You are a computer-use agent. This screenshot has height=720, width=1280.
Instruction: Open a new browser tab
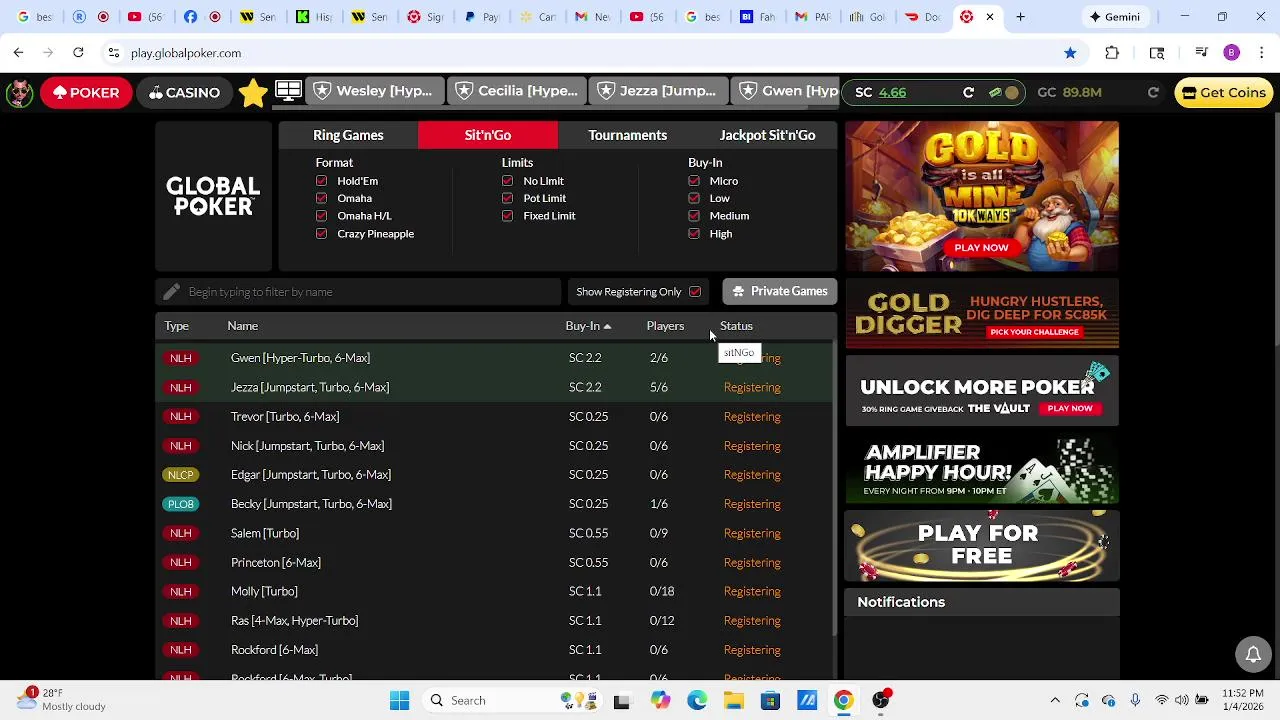tap(1020, 17)
